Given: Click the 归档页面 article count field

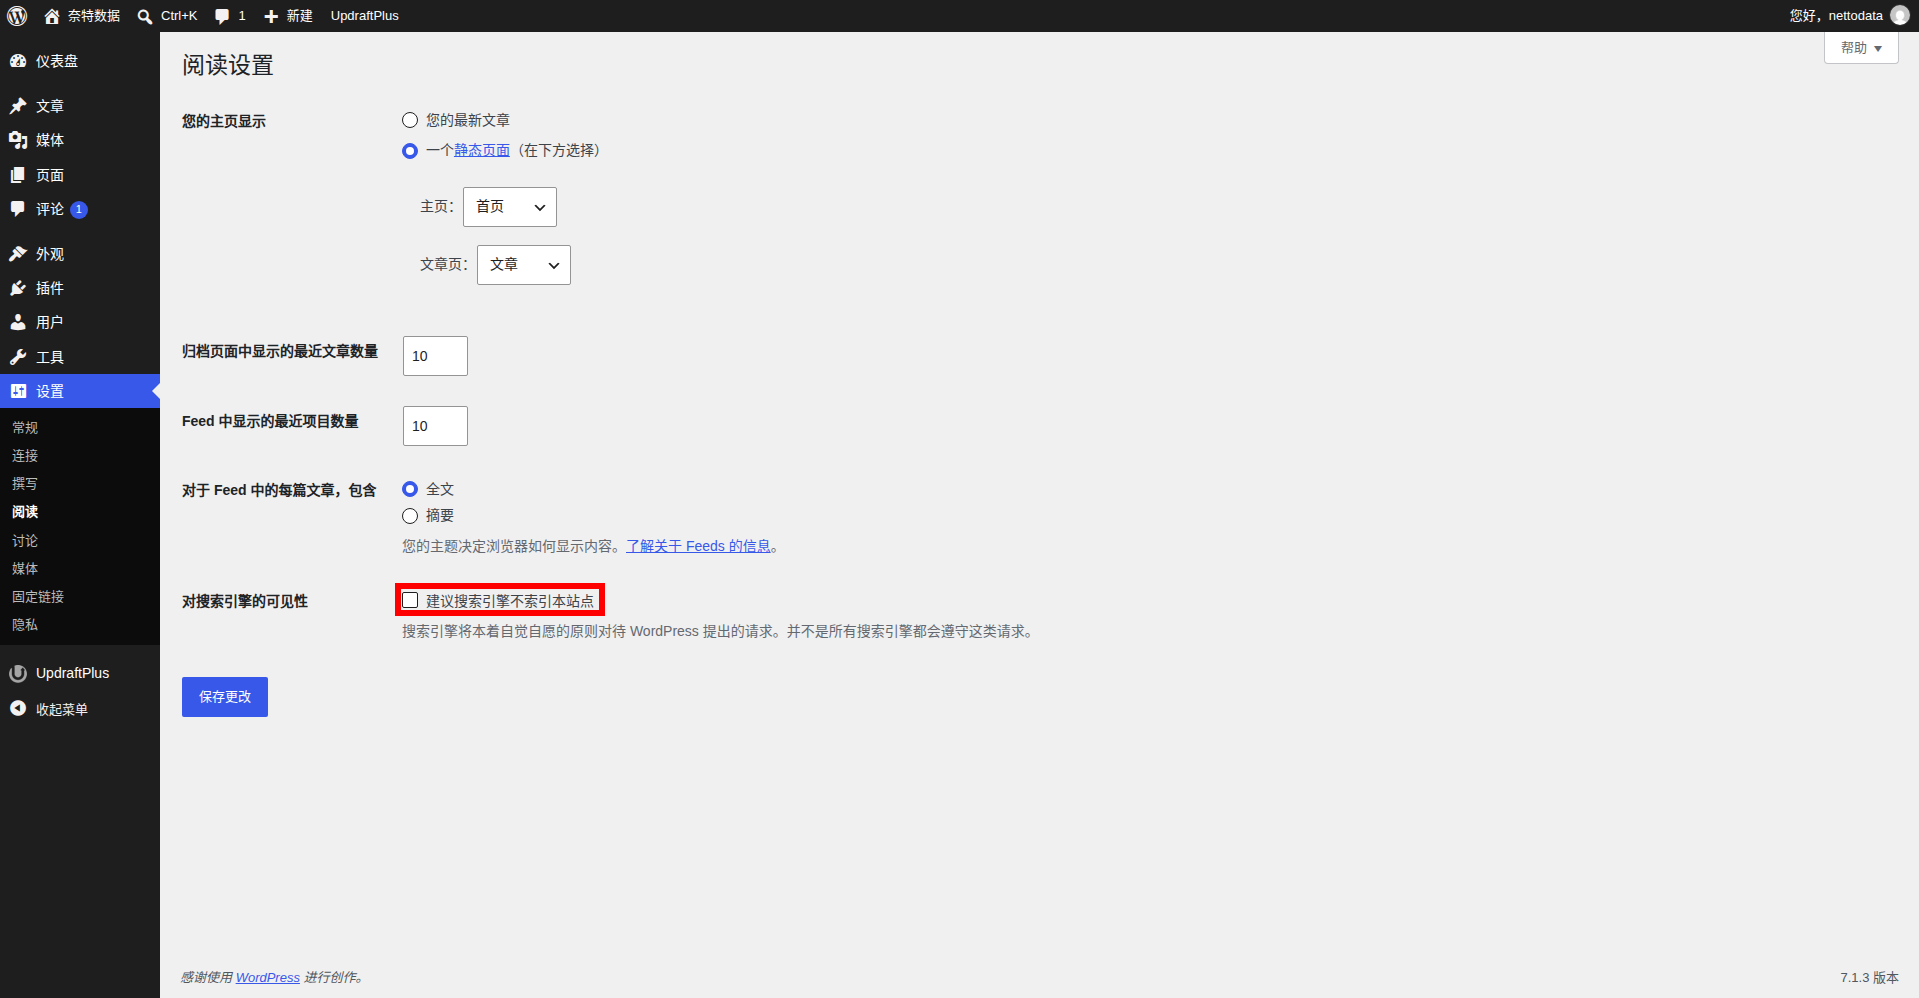Looking at the screenshot, I should click(435, 356).
